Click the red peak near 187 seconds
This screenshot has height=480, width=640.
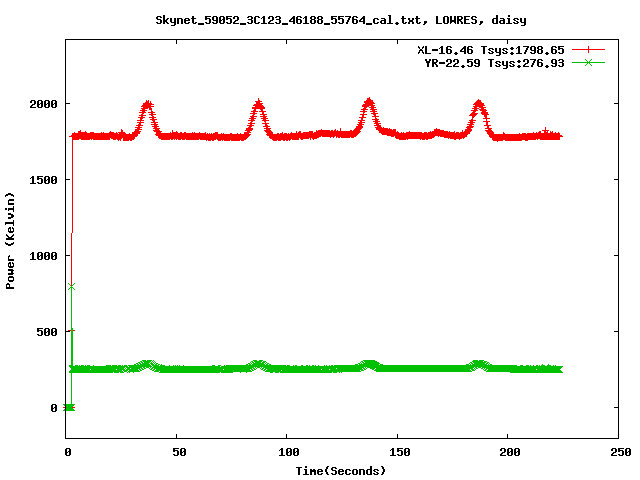[479, 104]
